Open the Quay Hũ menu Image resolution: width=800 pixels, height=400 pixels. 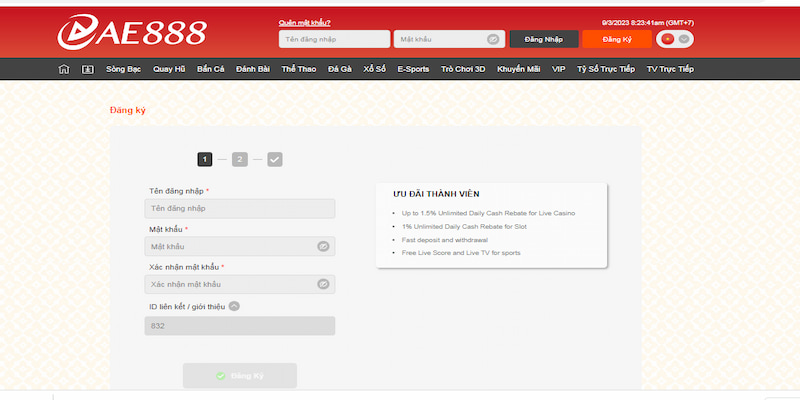(169, 69)
